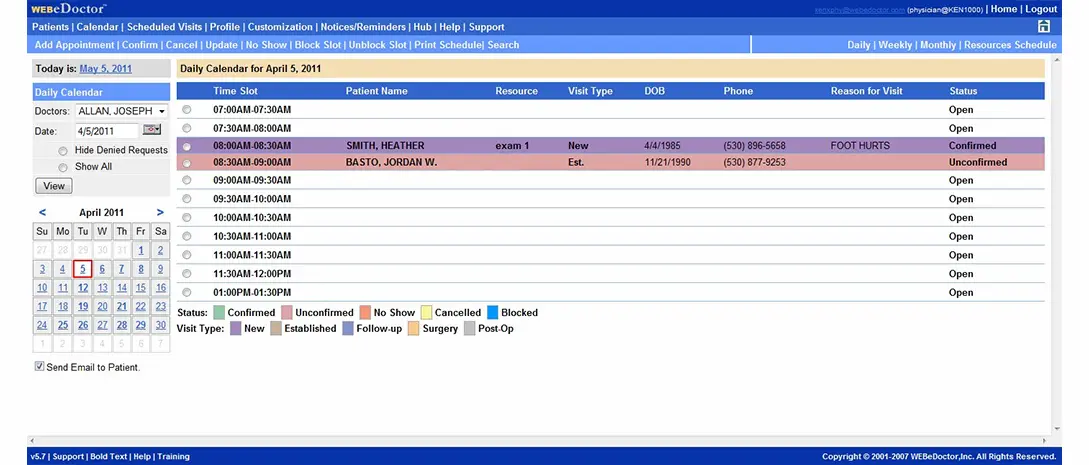Switch to Monthly calendar view
The image size is (1089, 465).
point(938,45)
